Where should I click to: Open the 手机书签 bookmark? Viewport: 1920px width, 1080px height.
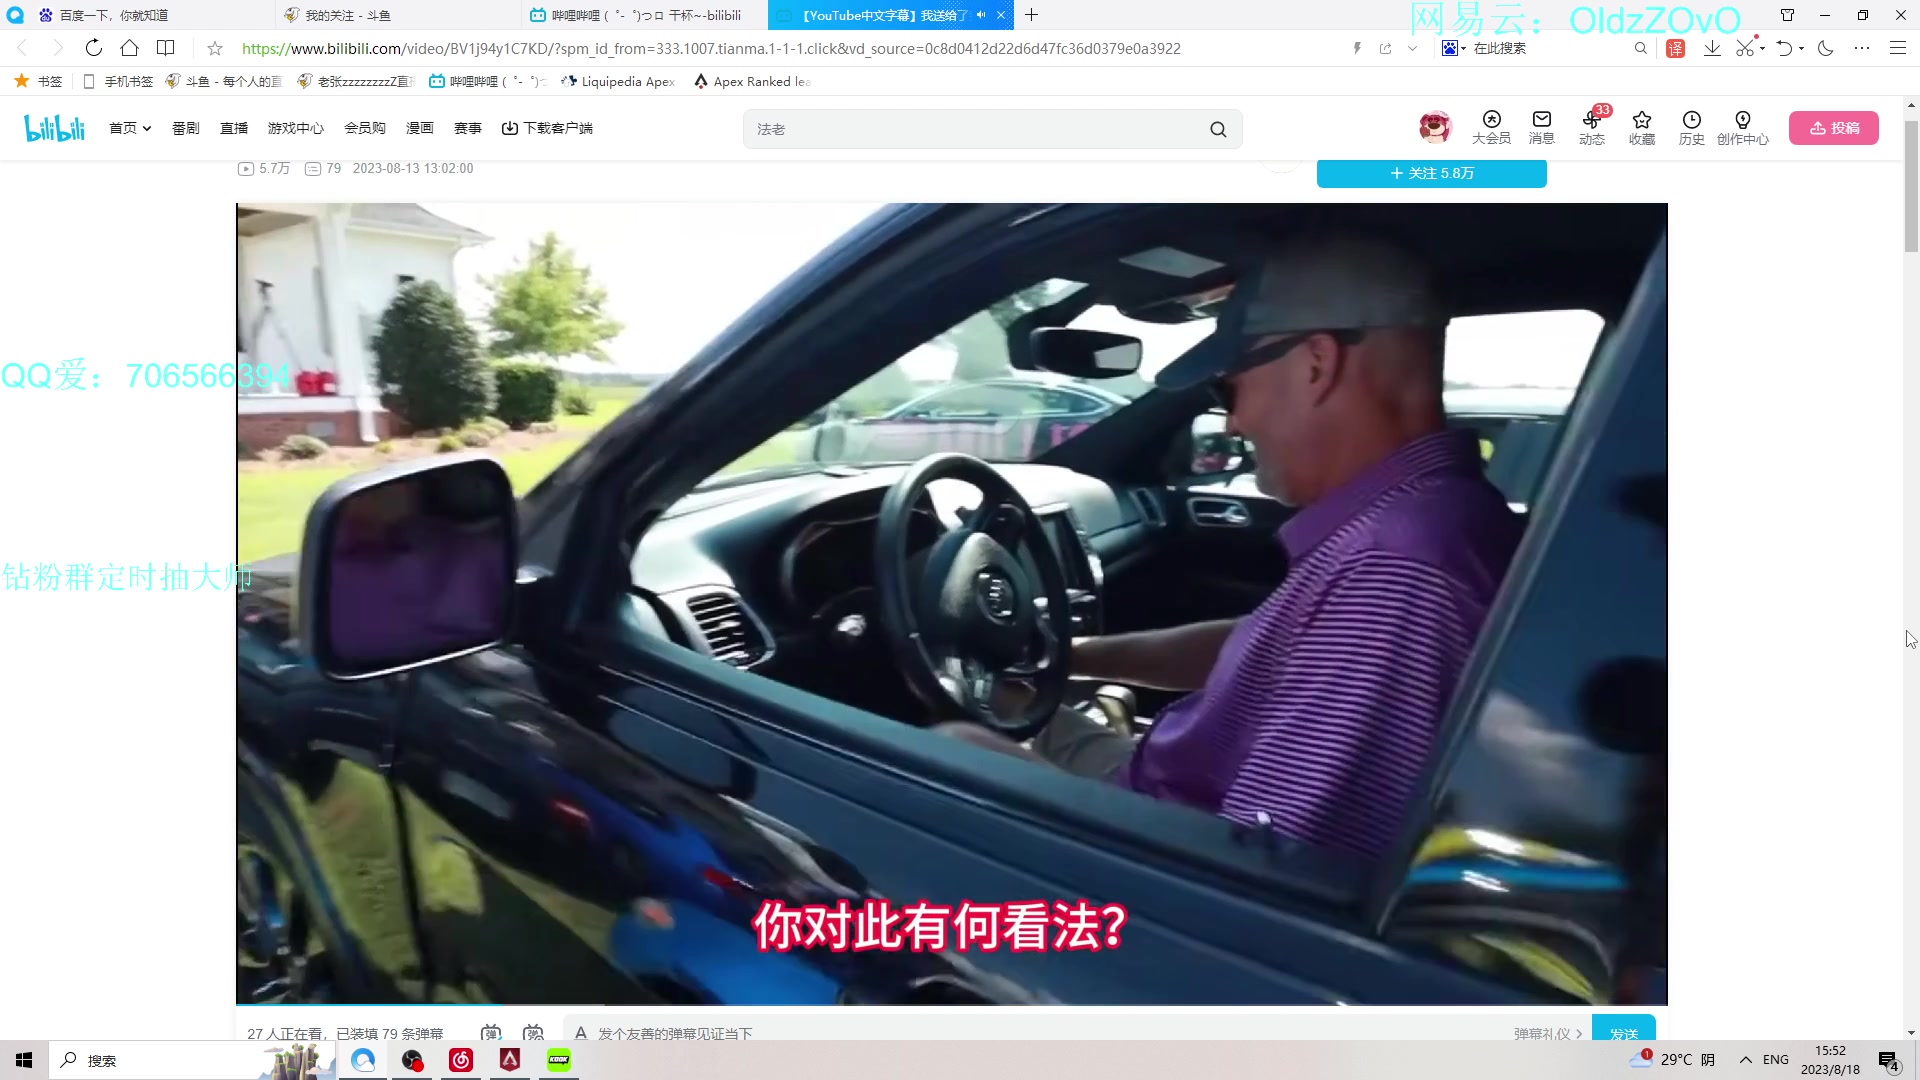pyautogui.click(x=118, y=81)
